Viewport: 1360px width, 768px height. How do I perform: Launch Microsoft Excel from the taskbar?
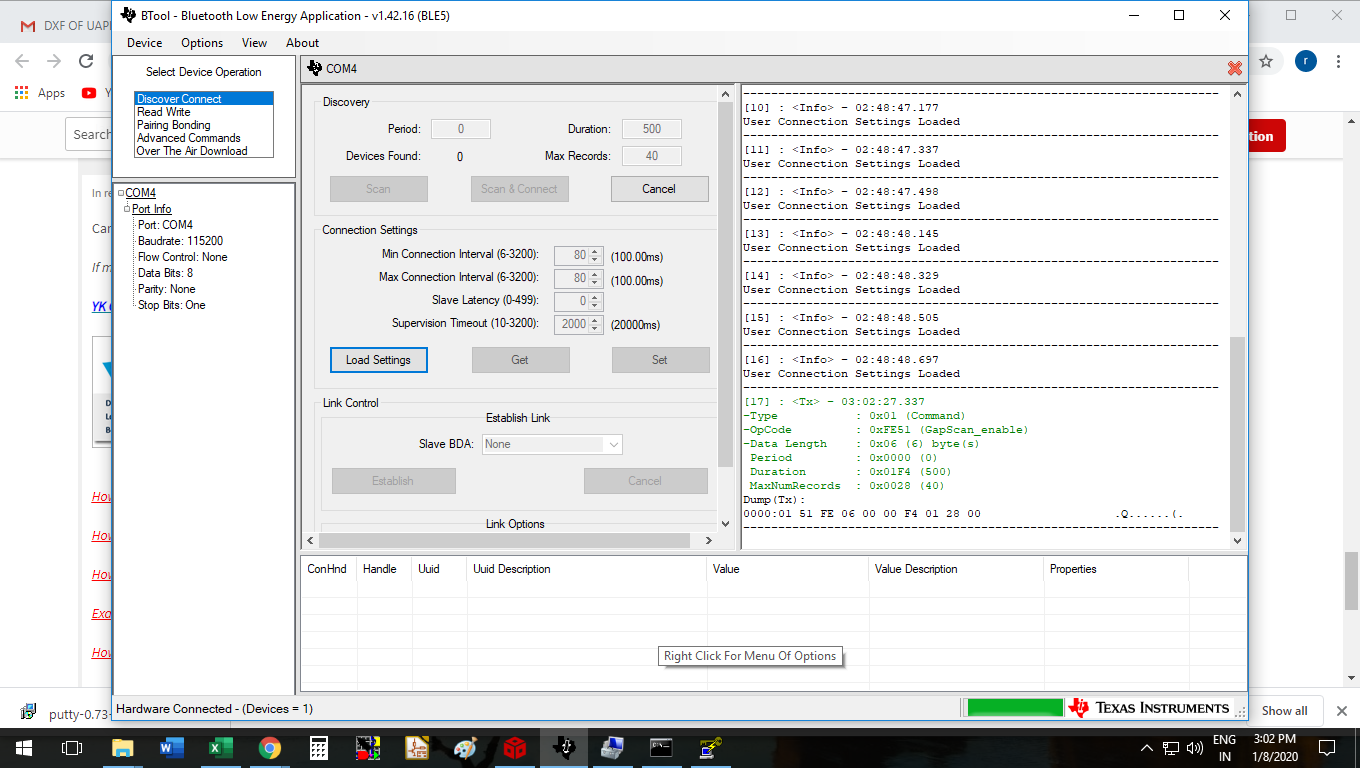click(220, 747)
